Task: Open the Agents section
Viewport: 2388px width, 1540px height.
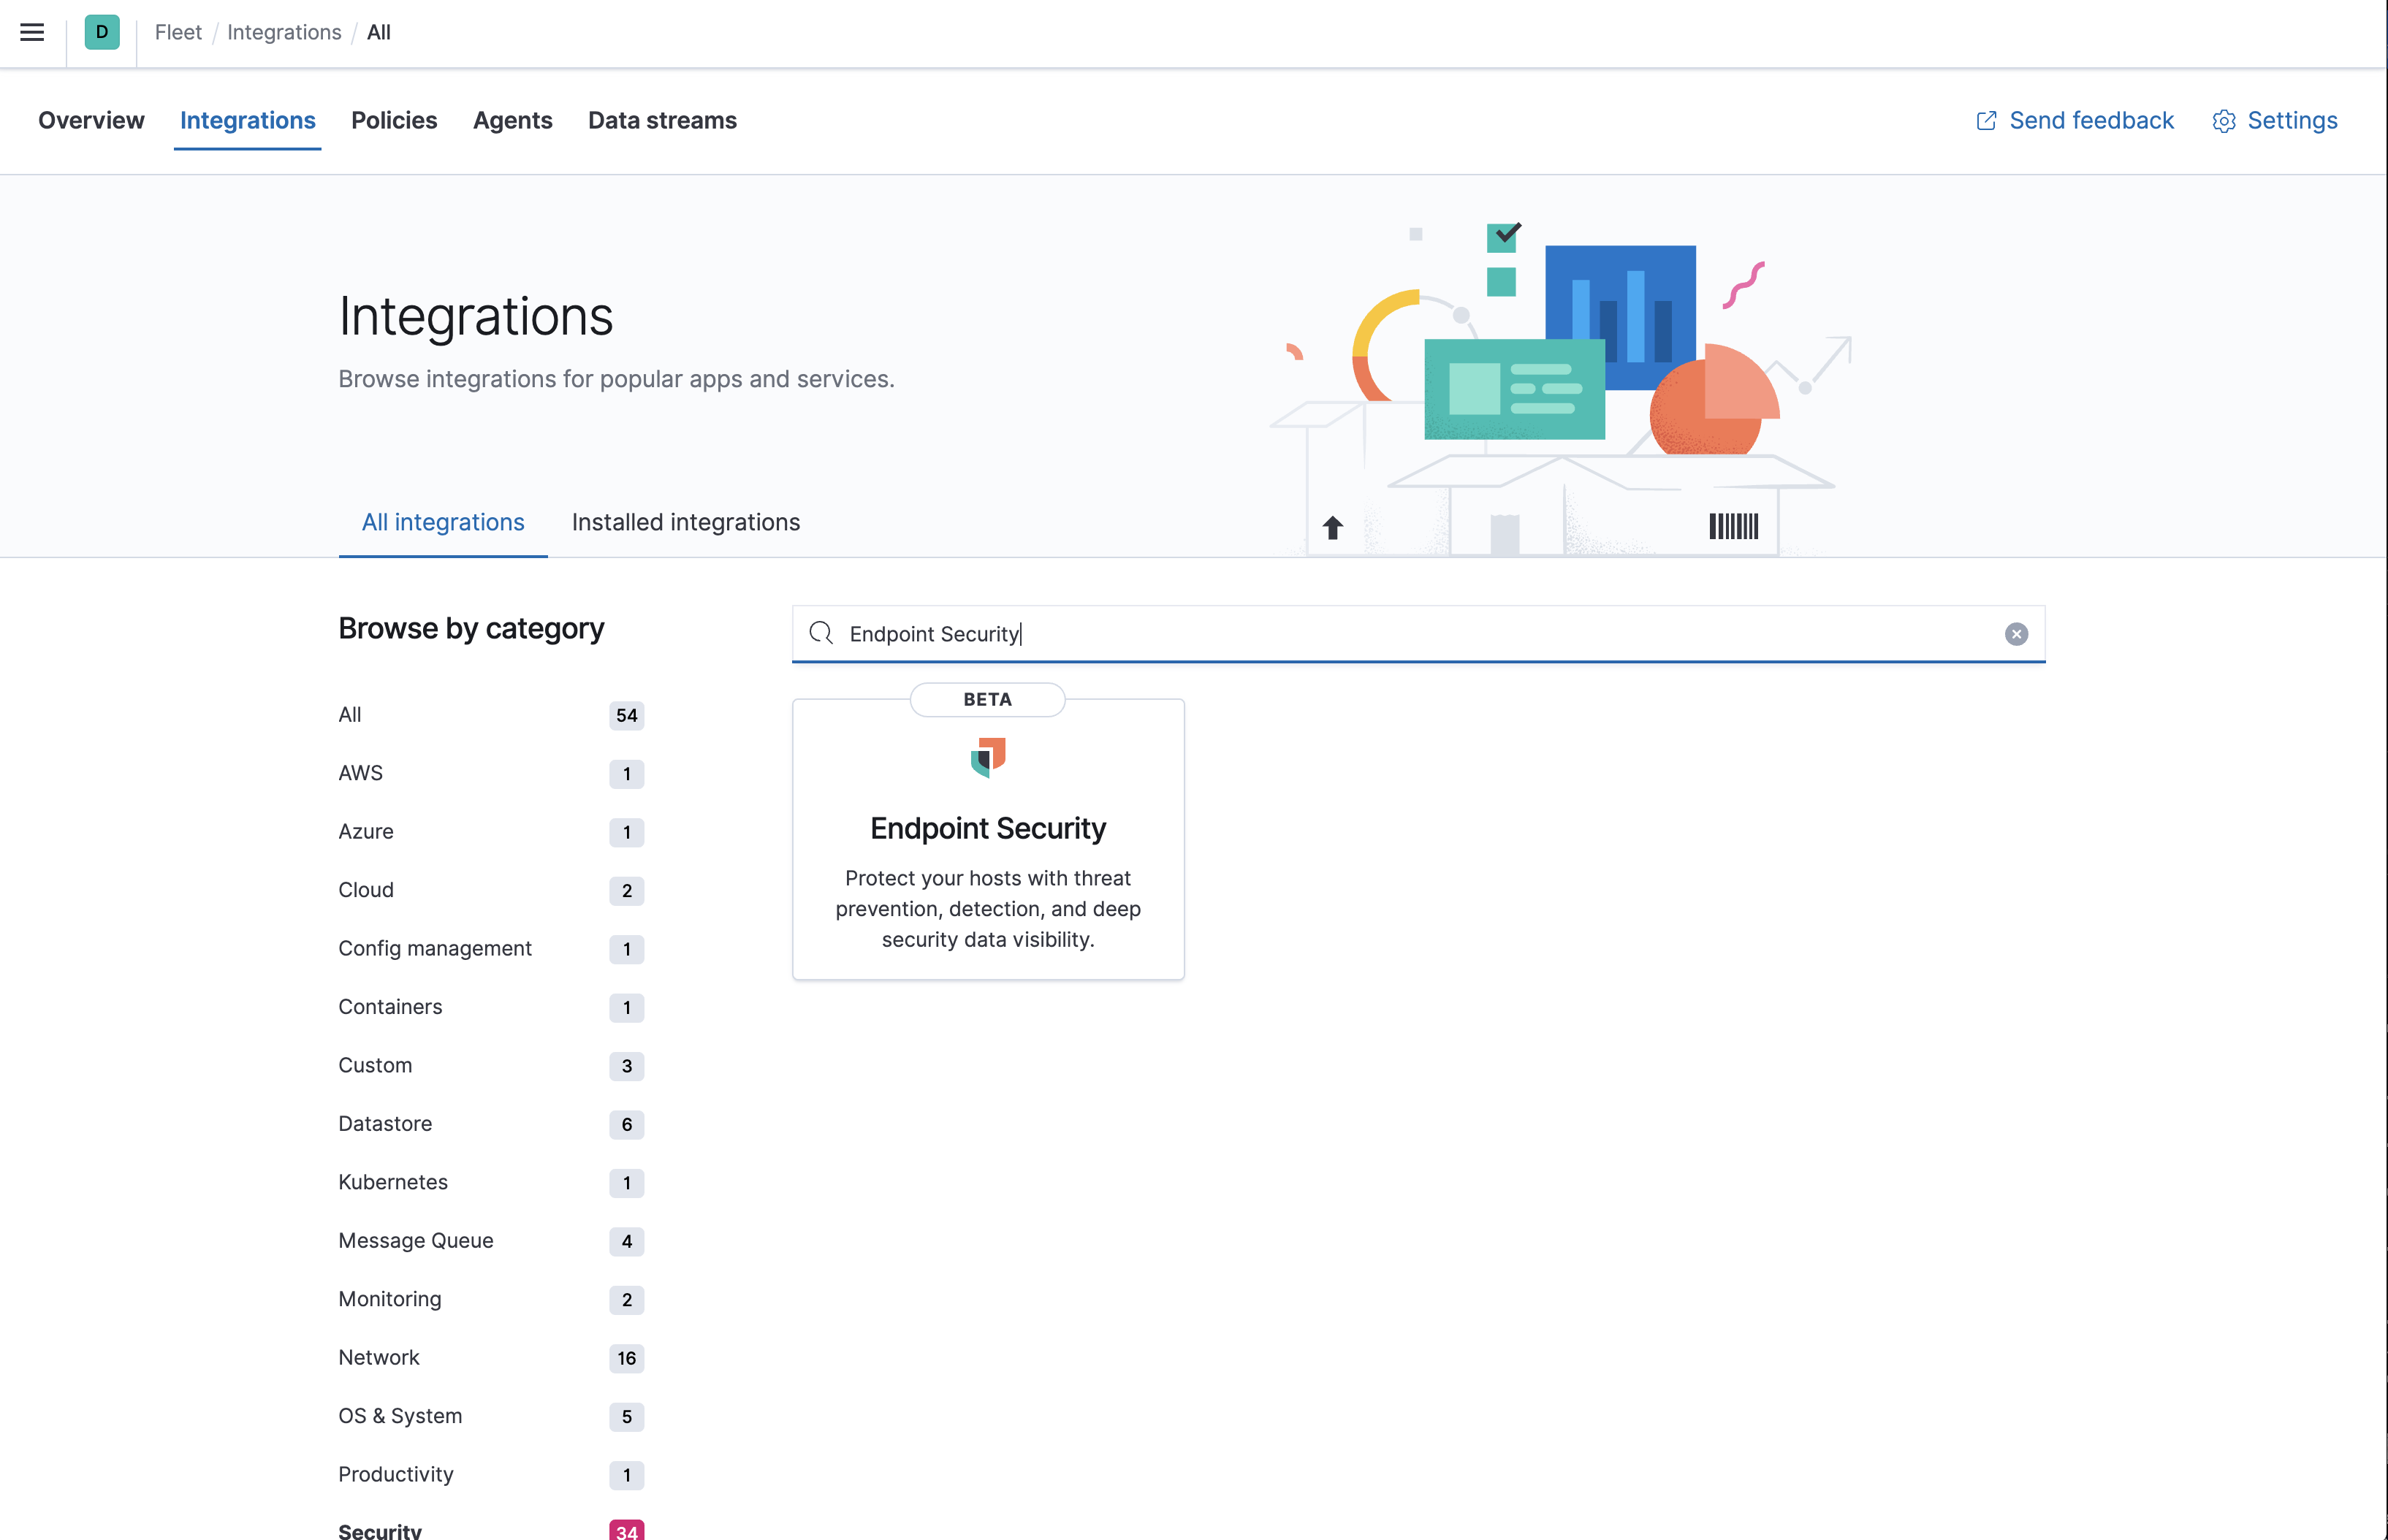Action: [x=513, y=121]
